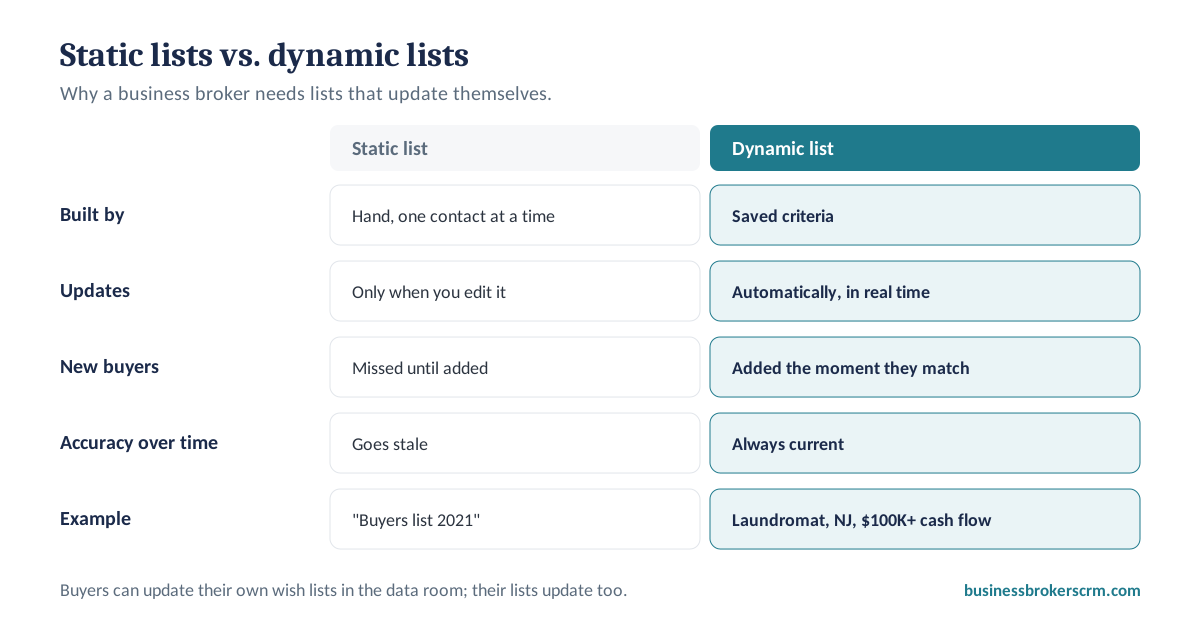This screenshot has height=620, width=1200.
Task: Select the 'Example' row label
Action: 95,519
